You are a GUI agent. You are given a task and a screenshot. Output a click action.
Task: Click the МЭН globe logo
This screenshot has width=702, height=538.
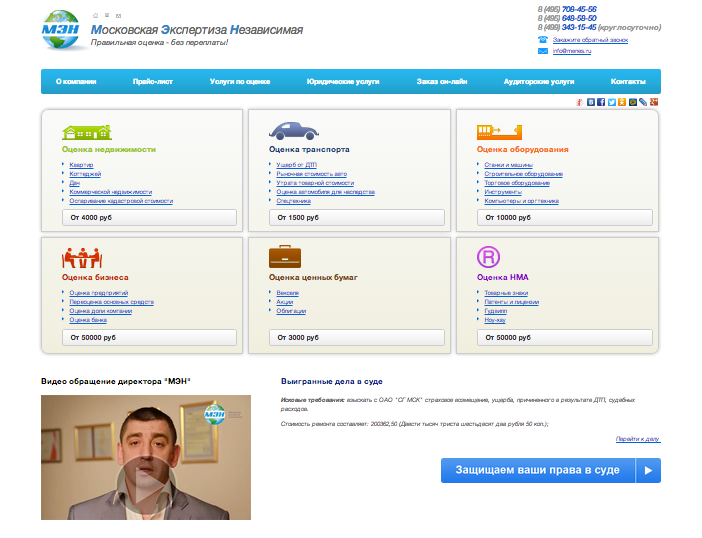(x=60, y=30)
